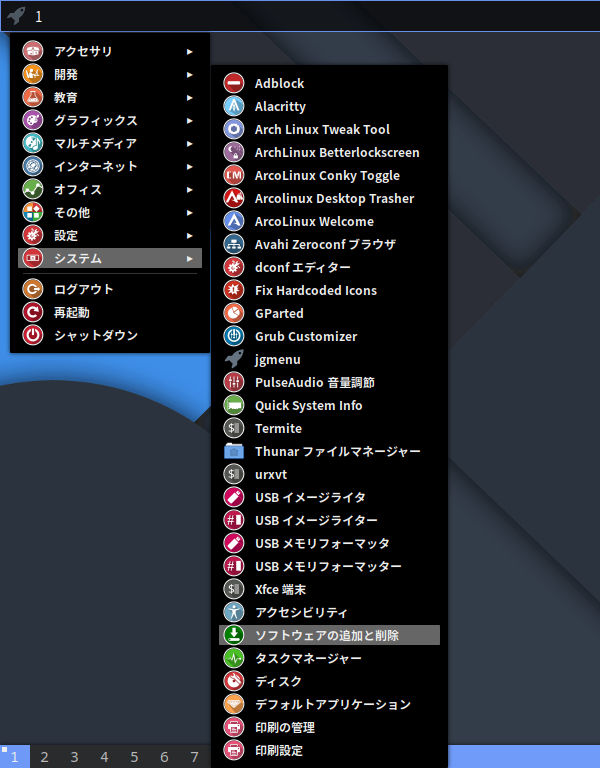Expand the インターネット submenu arrow
This screenshot has height=768, width=600.
(x=190, y=167)
